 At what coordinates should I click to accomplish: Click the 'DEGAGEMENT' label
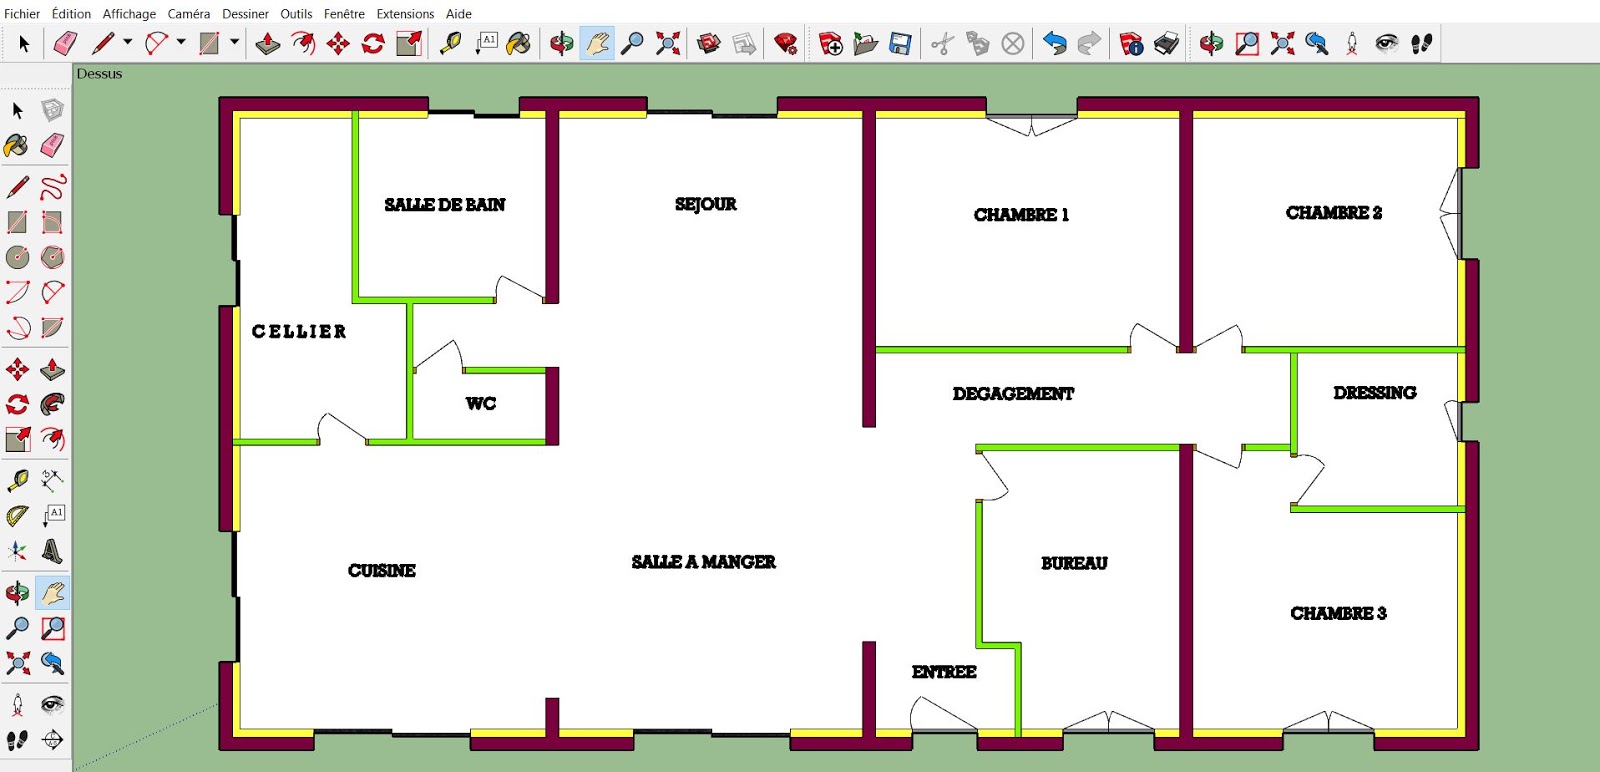1013,394
